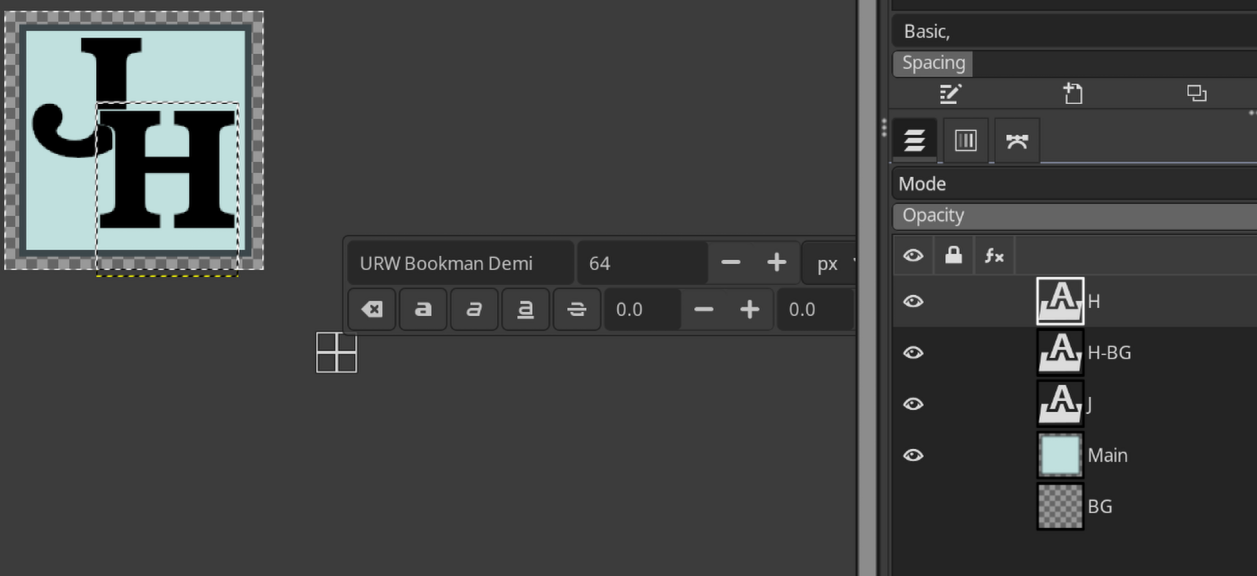Toggle bold text style

tap(423, 310)
